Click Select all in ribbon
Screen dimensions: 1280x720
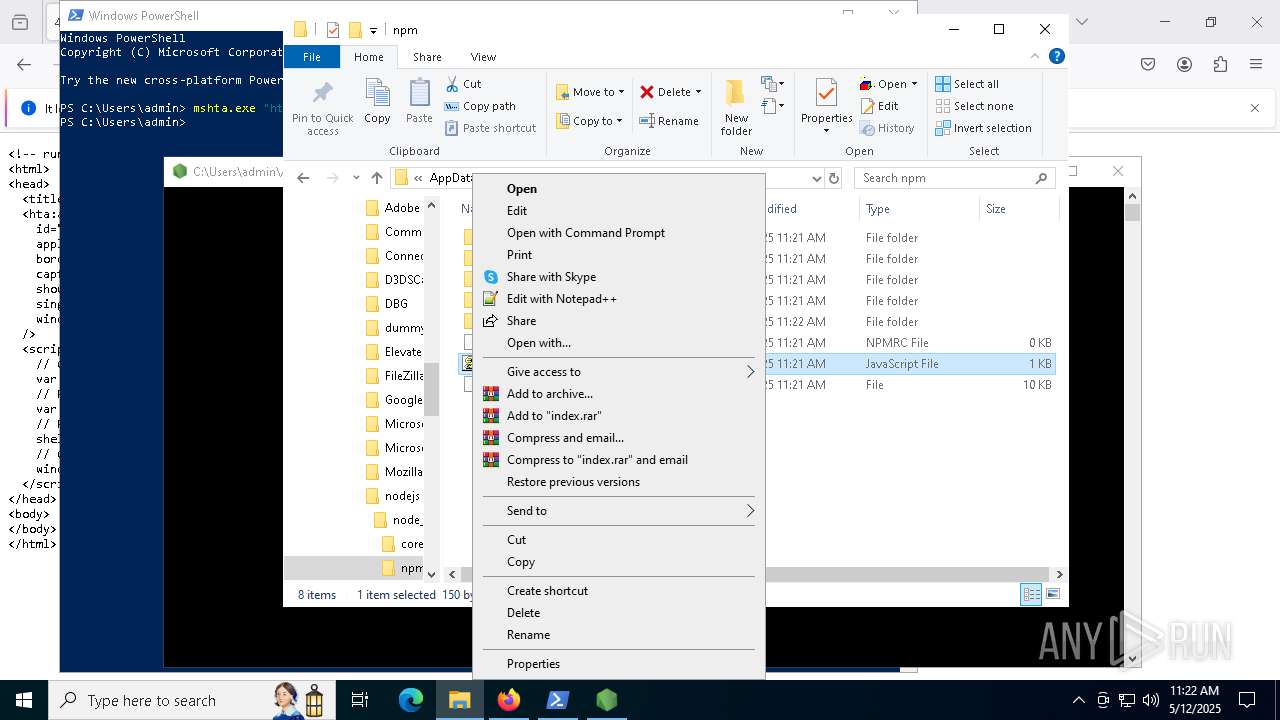tap(967, 84)
